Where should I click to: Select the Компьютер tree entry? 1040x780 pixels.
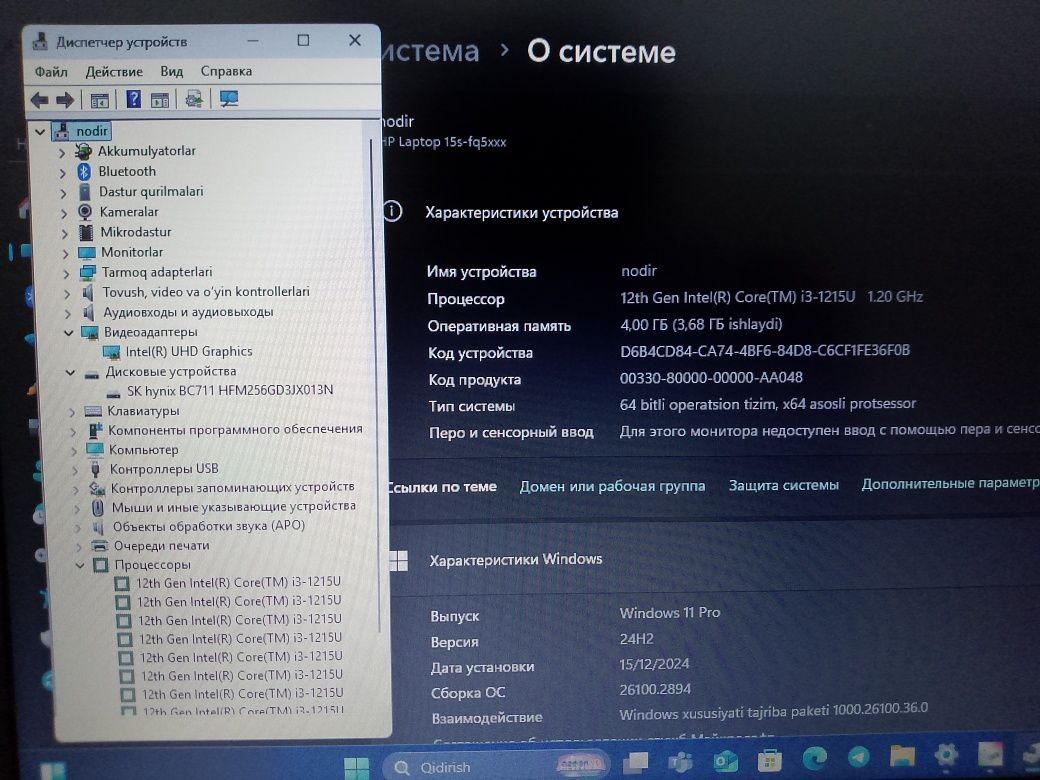click(143, 450)
